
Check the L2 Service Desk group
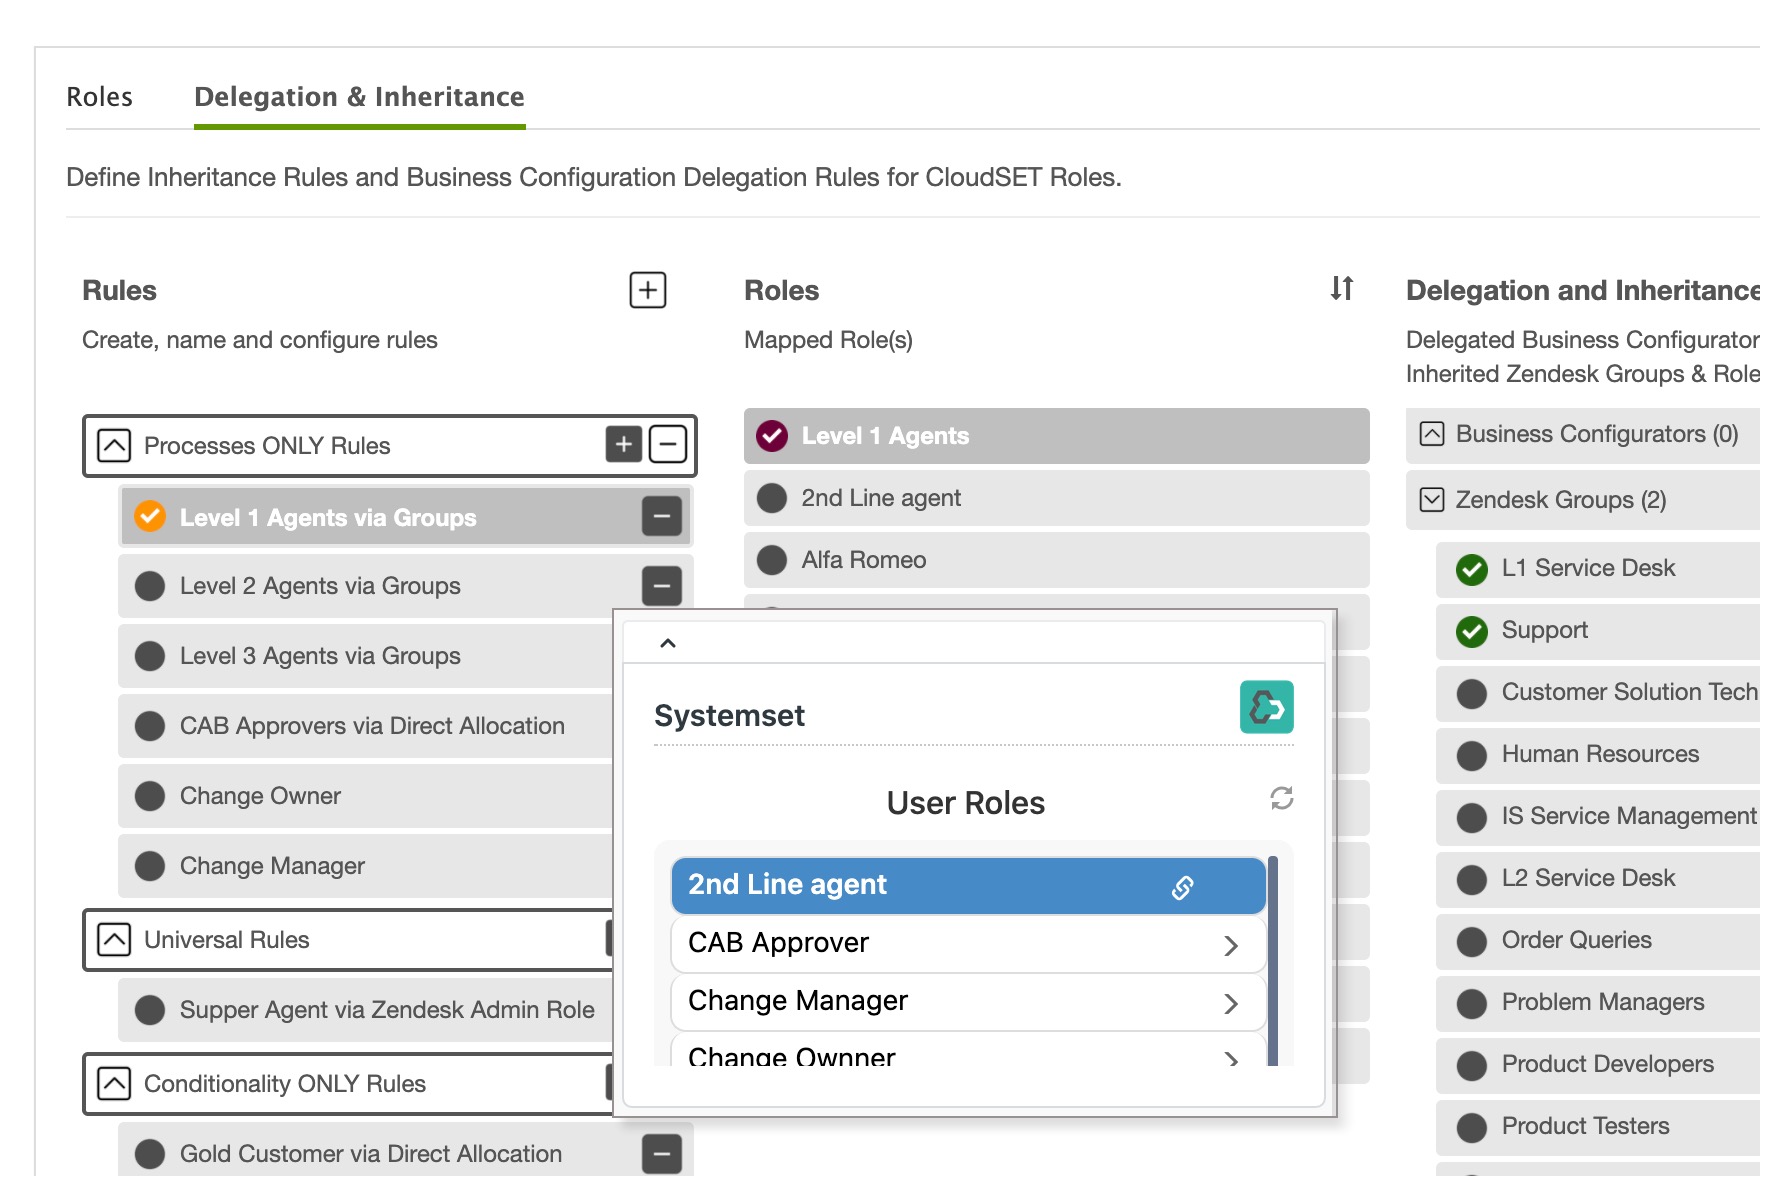coord(1472,880)
